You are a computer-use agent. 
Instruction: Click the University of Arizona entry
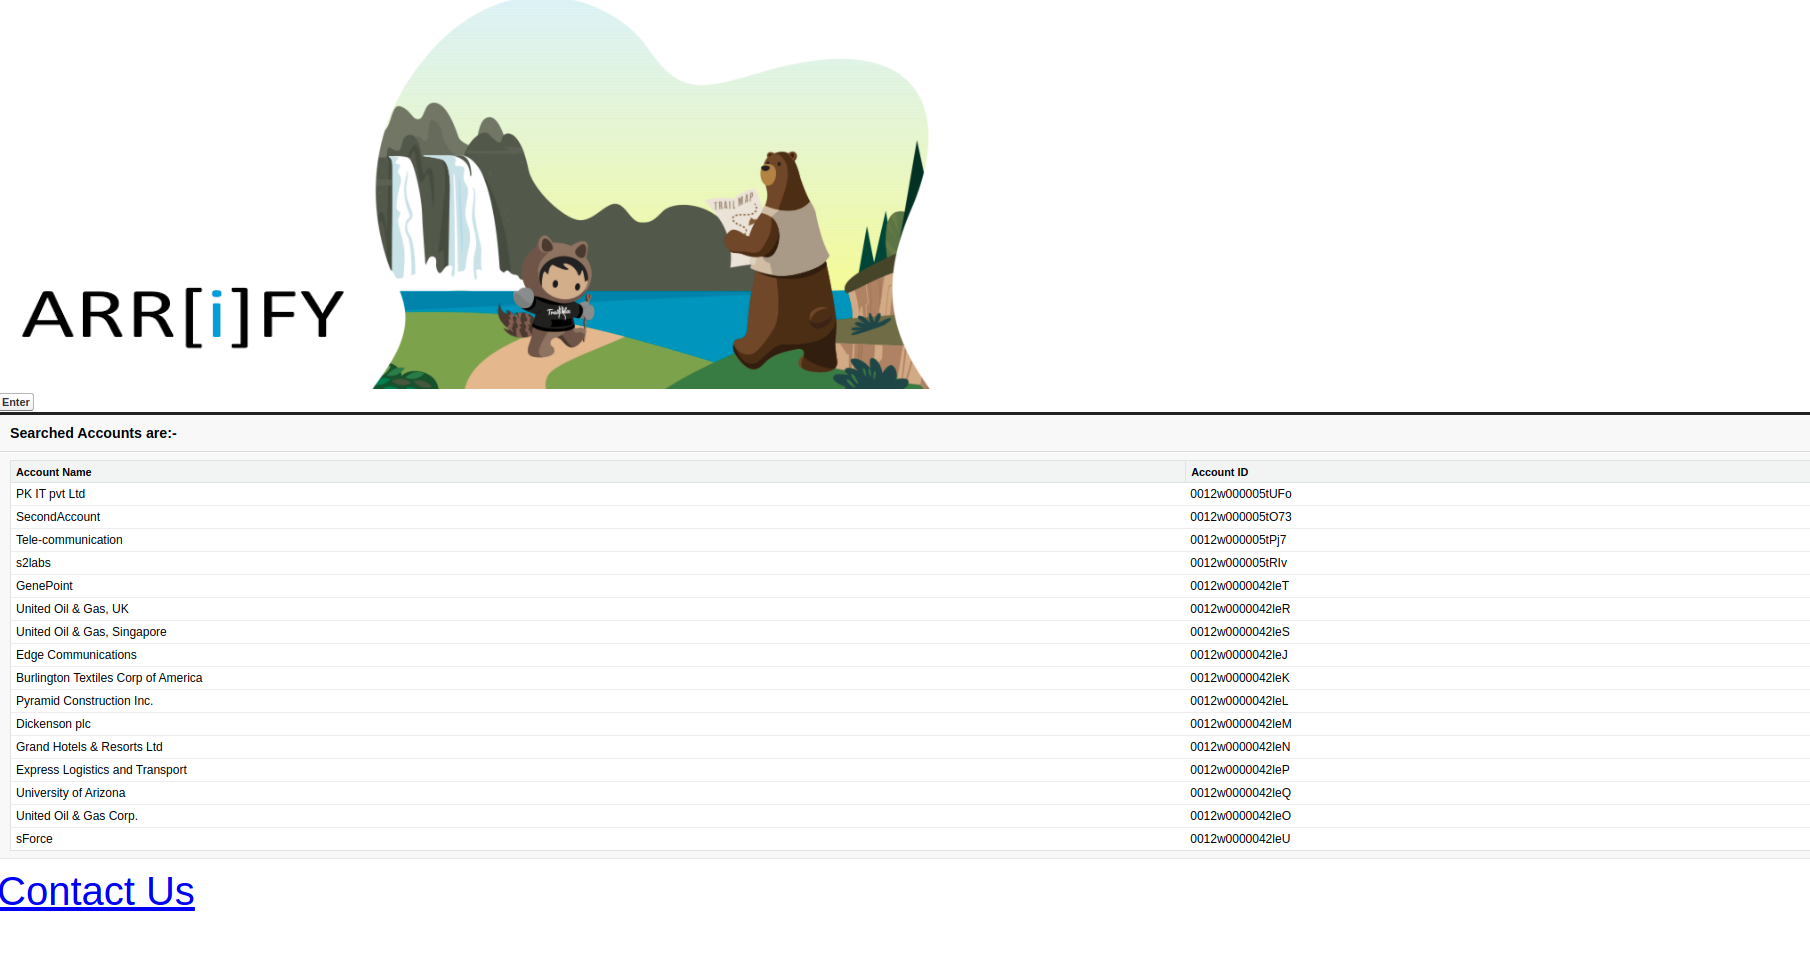pyautogui.click(x=70, y=793)
